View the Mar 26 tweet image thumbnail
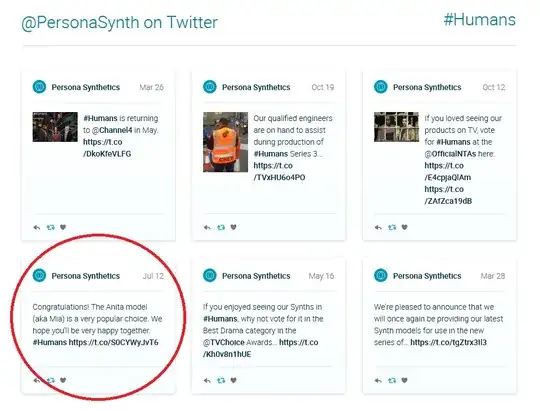540x411 pixels. 55,127
